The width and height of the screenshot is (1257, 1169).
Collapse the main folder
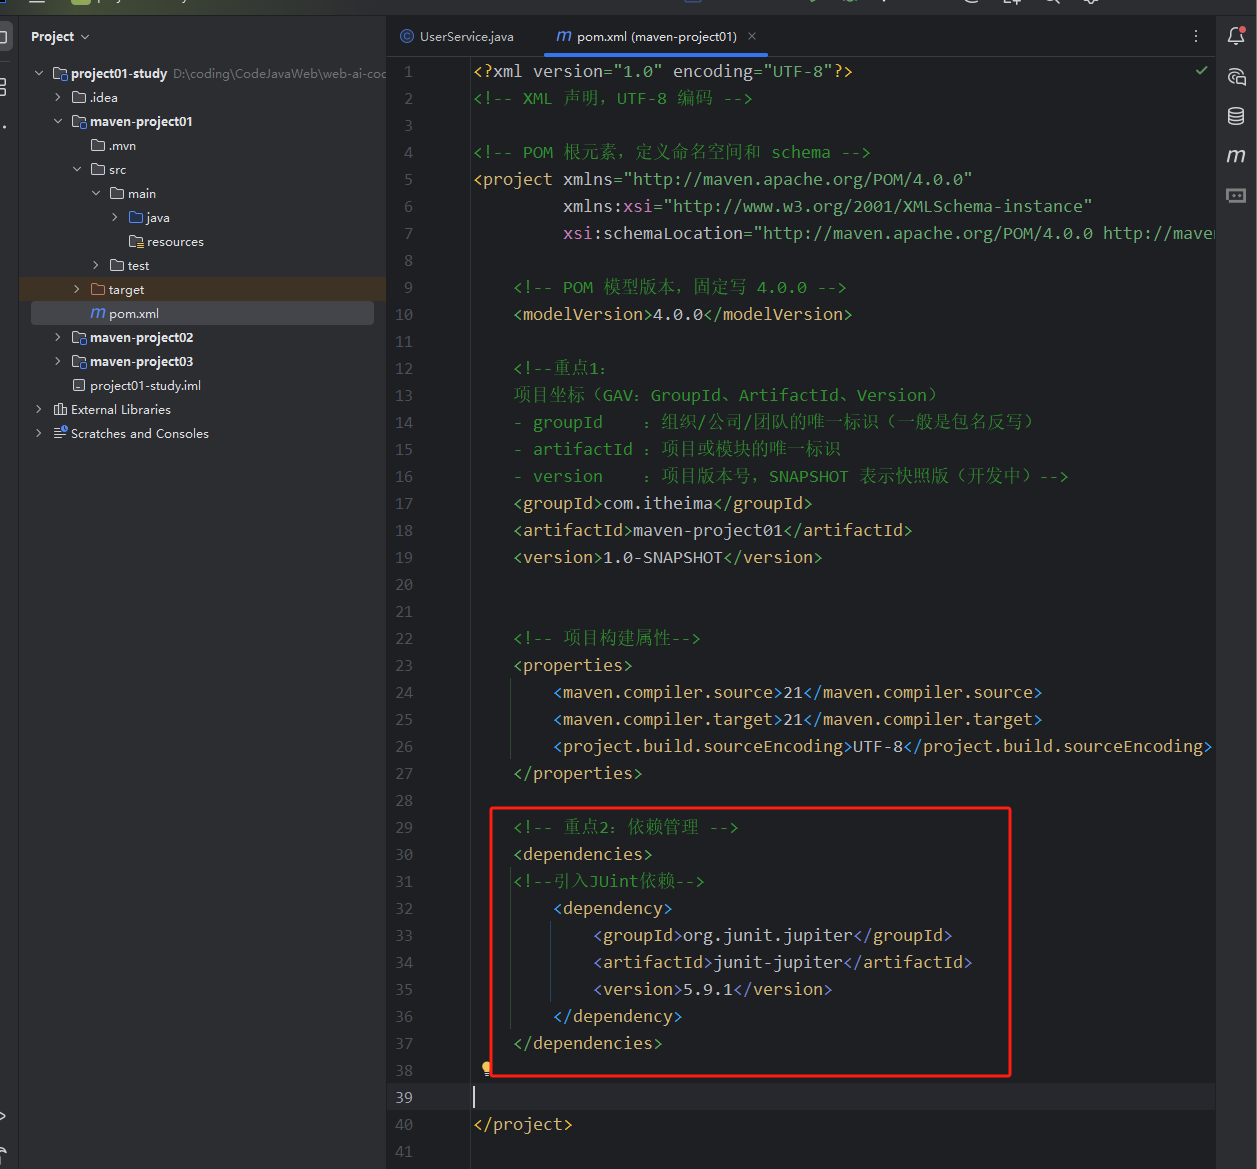[96, 193]
